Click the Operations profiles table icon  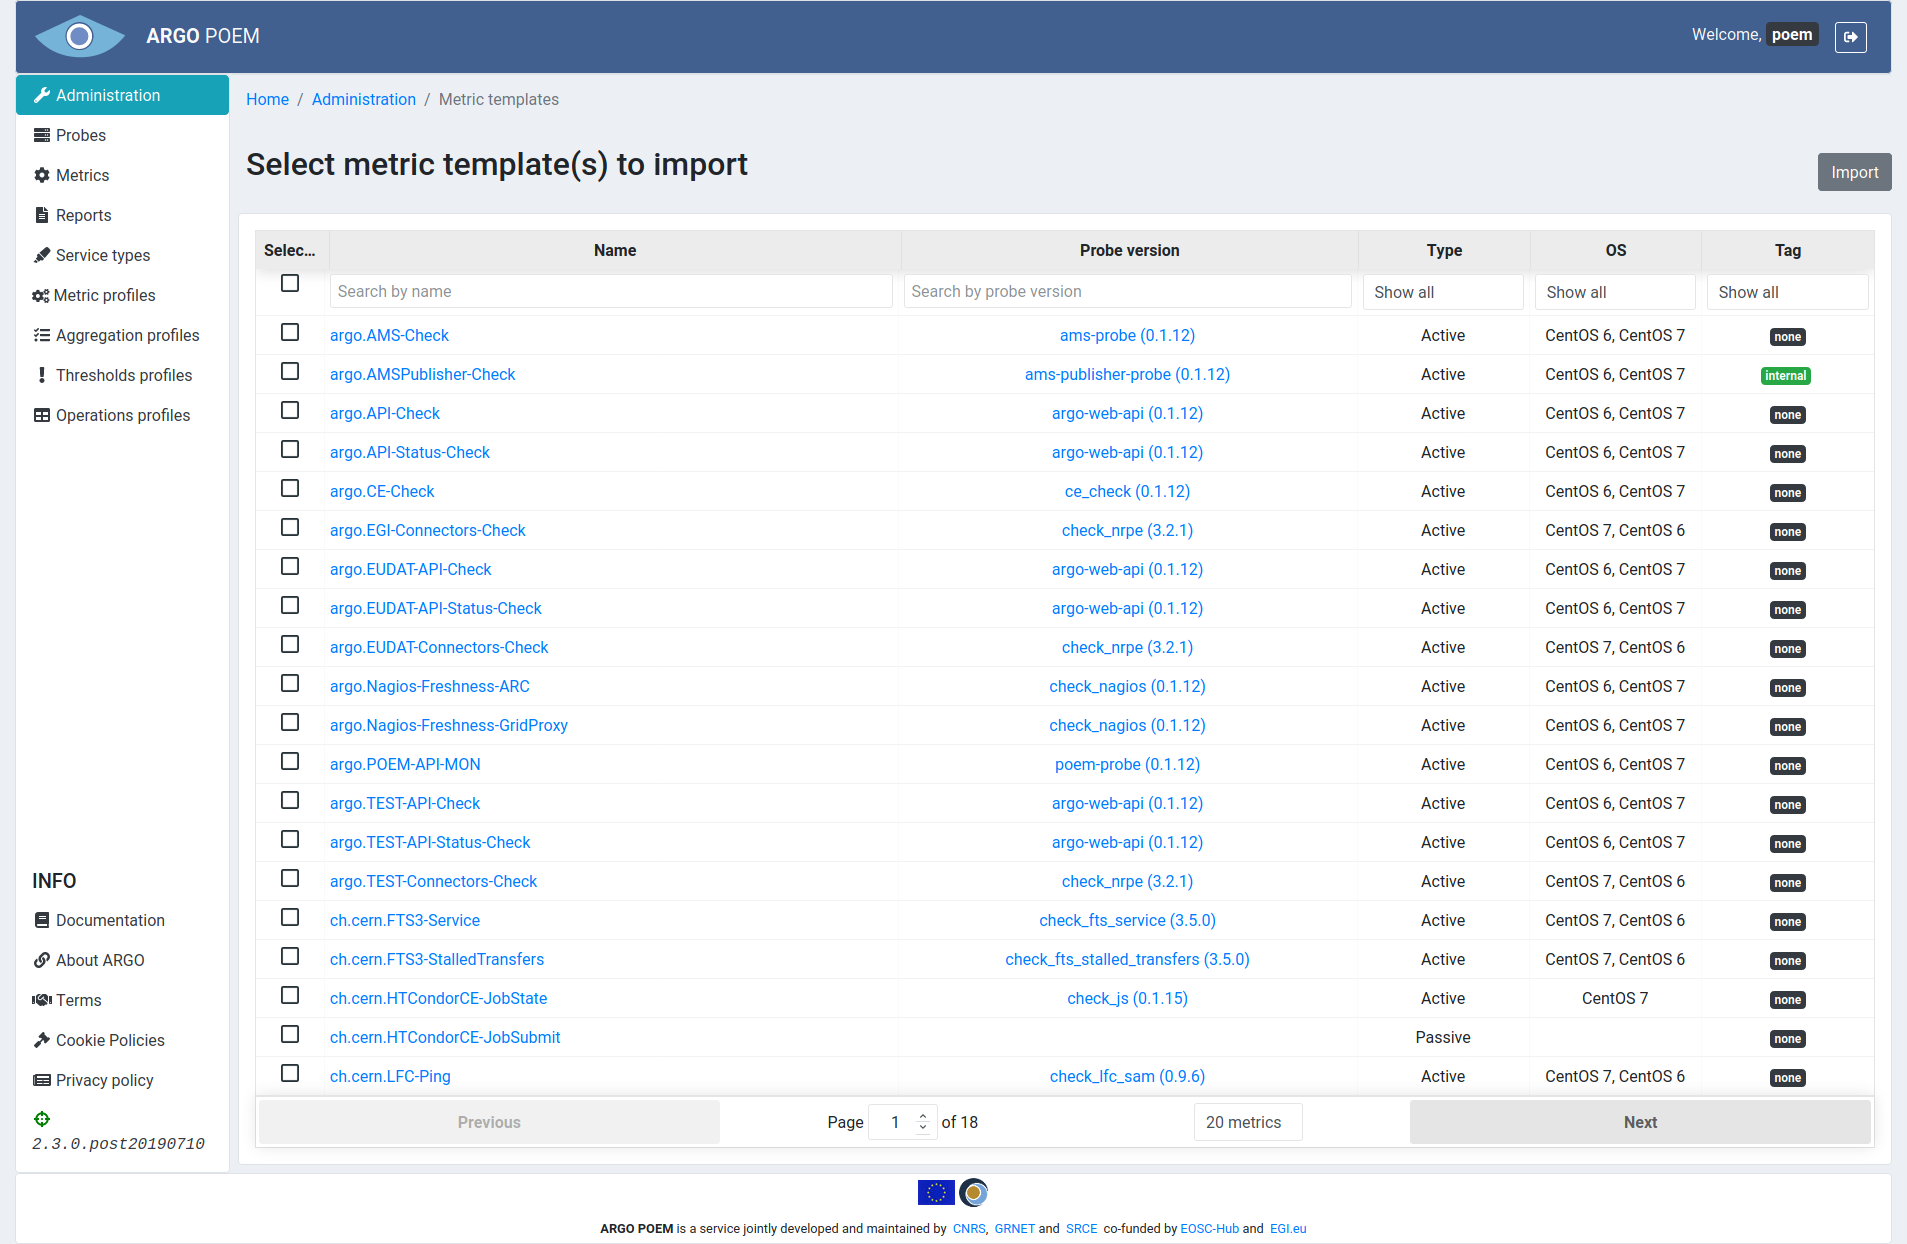pos(42,415)
